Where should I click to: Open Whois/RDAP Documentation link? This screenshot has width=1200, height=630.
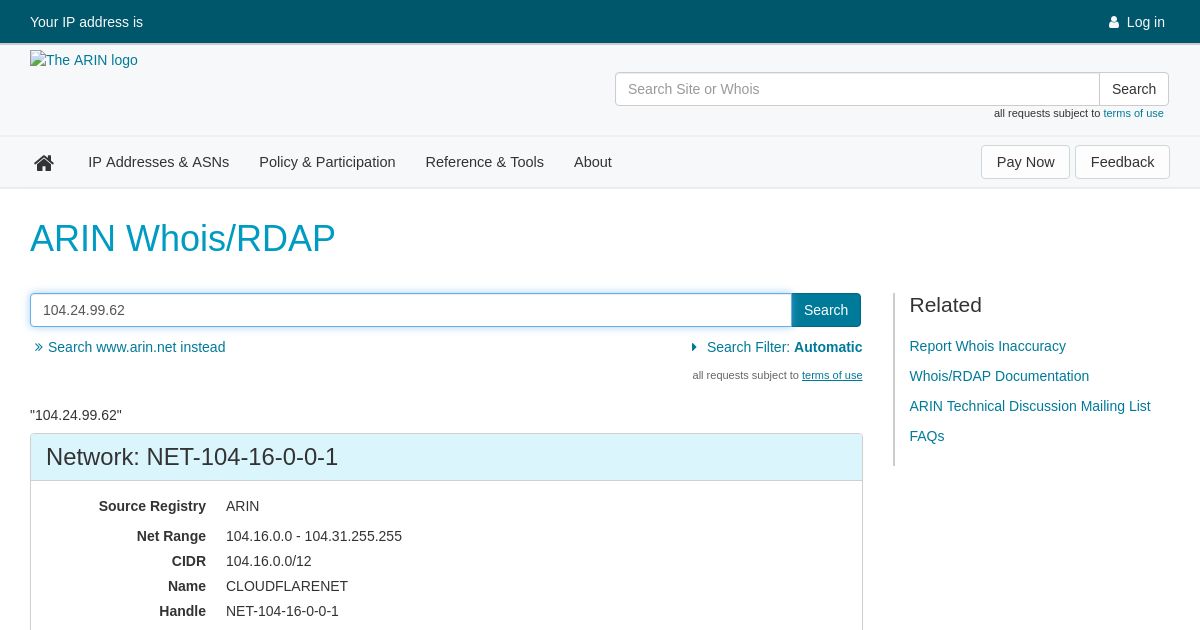tap(999, 376)
